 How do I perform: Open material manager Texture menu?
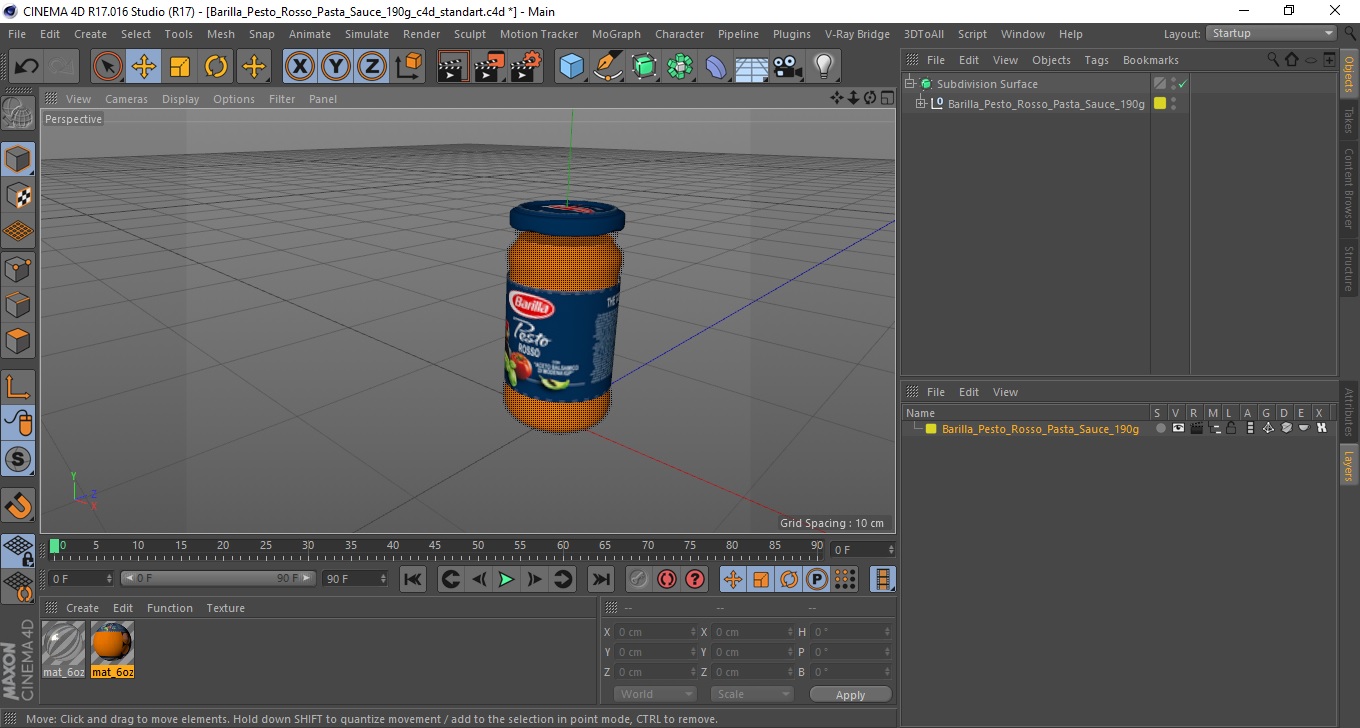tap(225, 608)
